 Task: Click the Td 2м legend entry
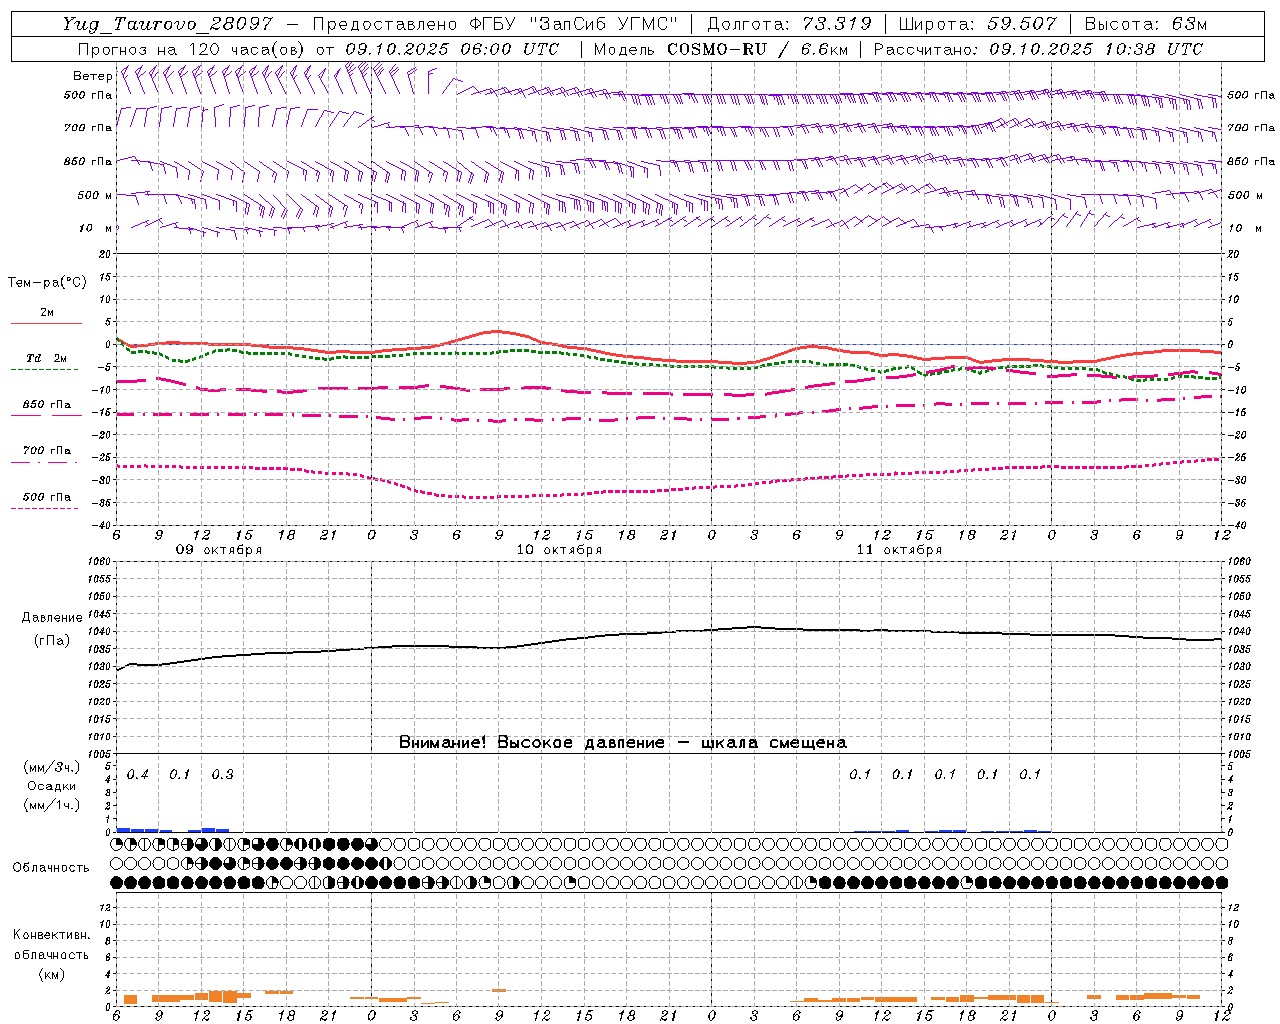coord(46,358)
